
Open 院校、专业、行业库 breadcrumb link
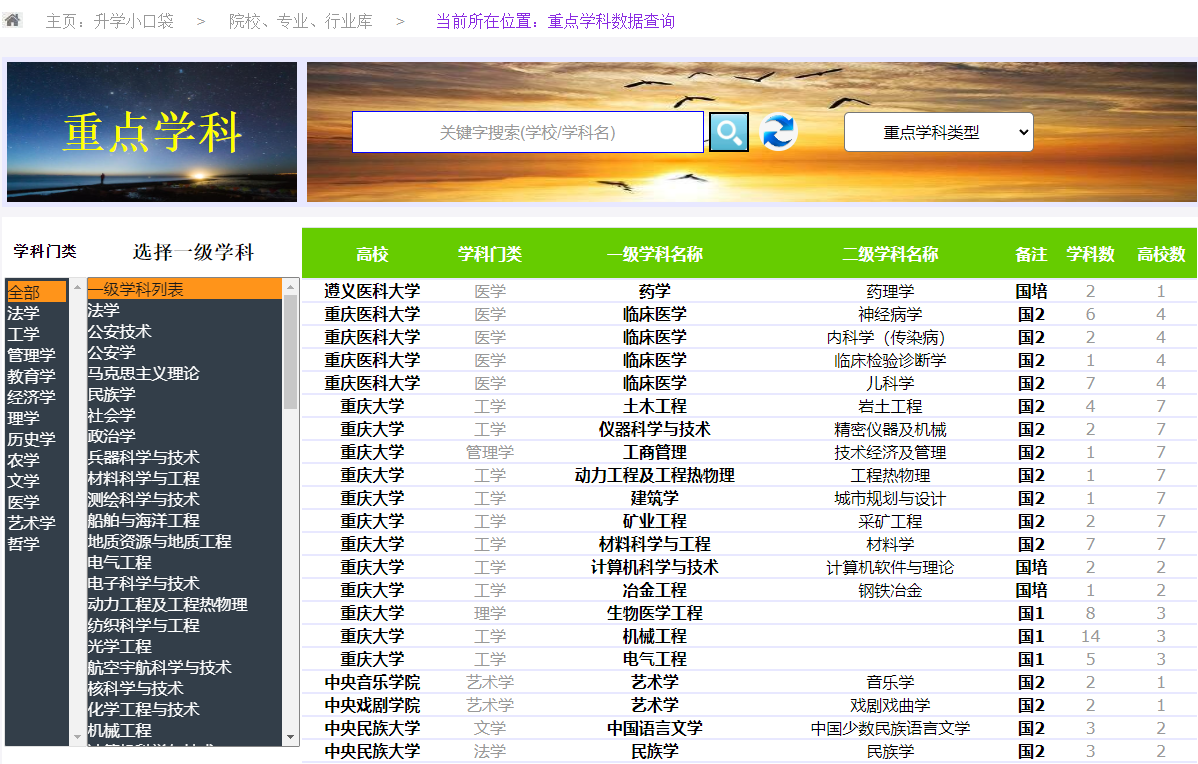point(300,21)
